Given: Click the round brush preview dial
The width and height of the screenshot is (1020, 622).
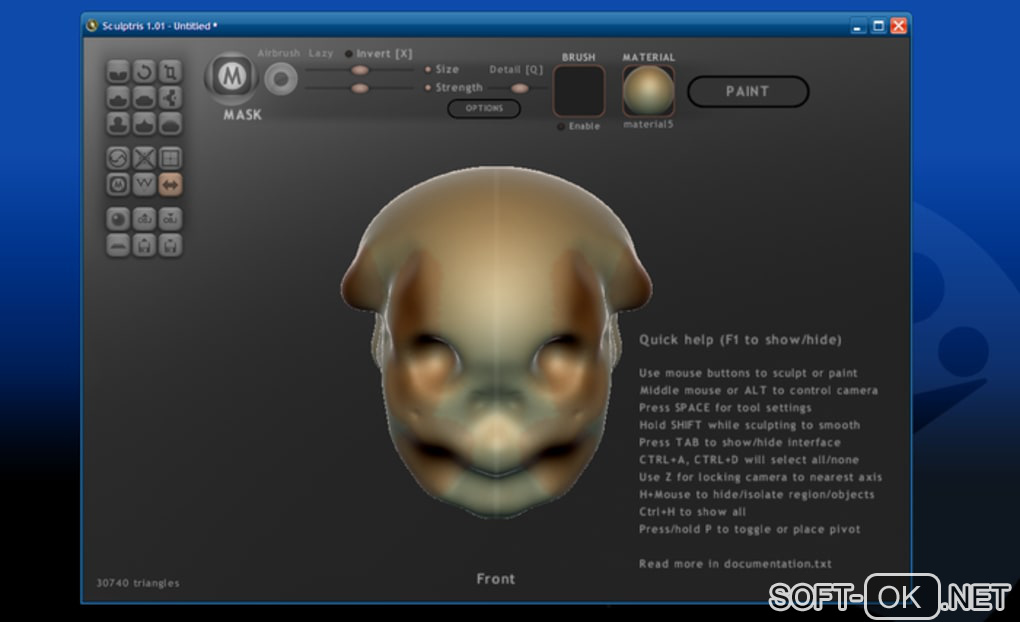Looking at the screenshot, I should tap(281, 79).
